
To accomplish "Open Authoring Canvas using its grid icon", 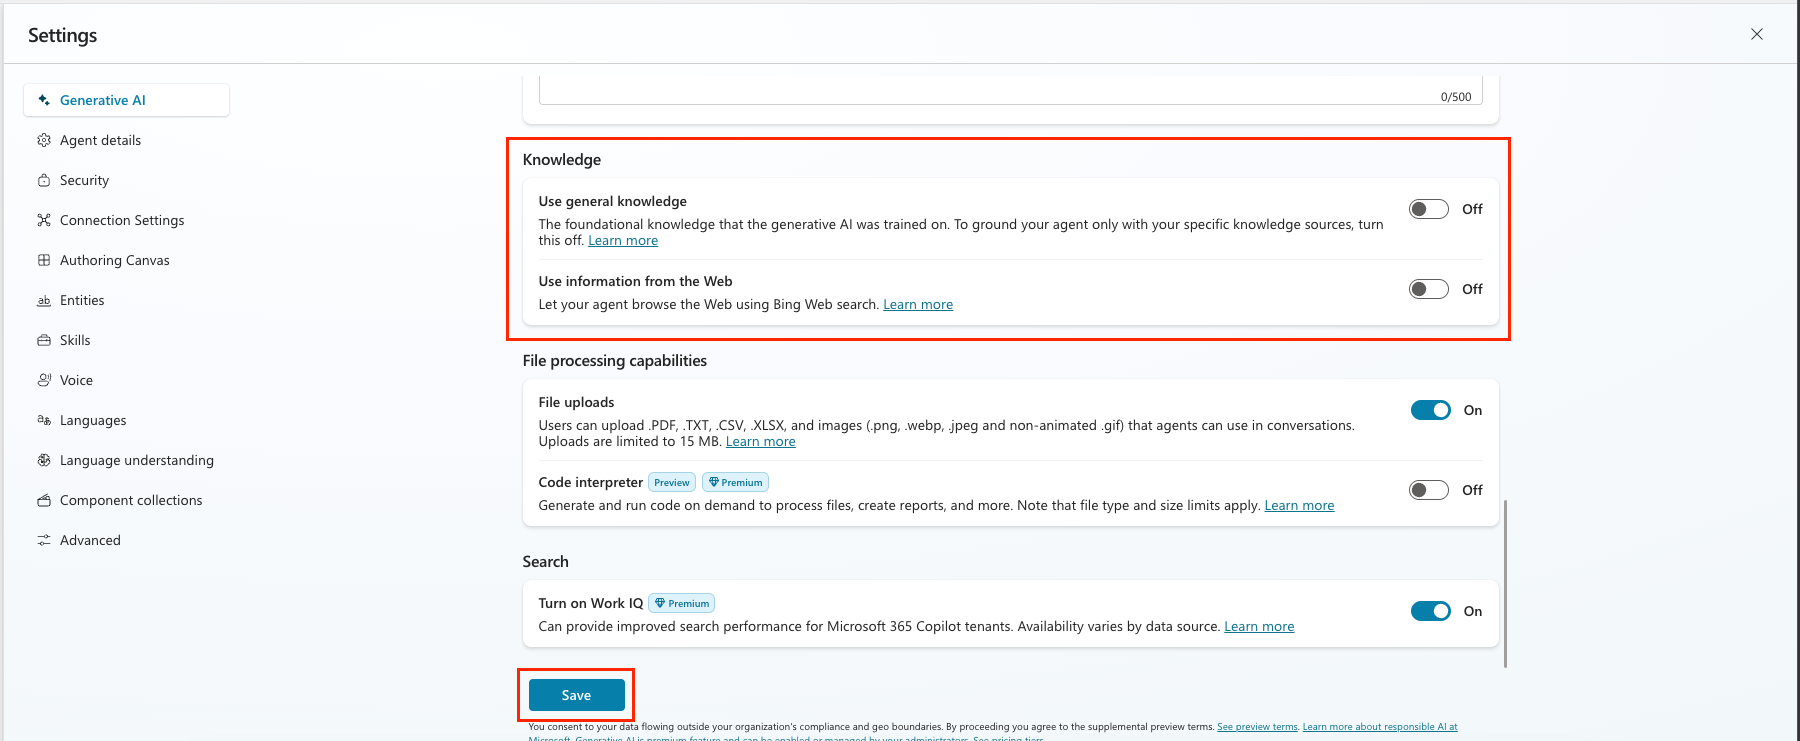I will coord(44,260).
